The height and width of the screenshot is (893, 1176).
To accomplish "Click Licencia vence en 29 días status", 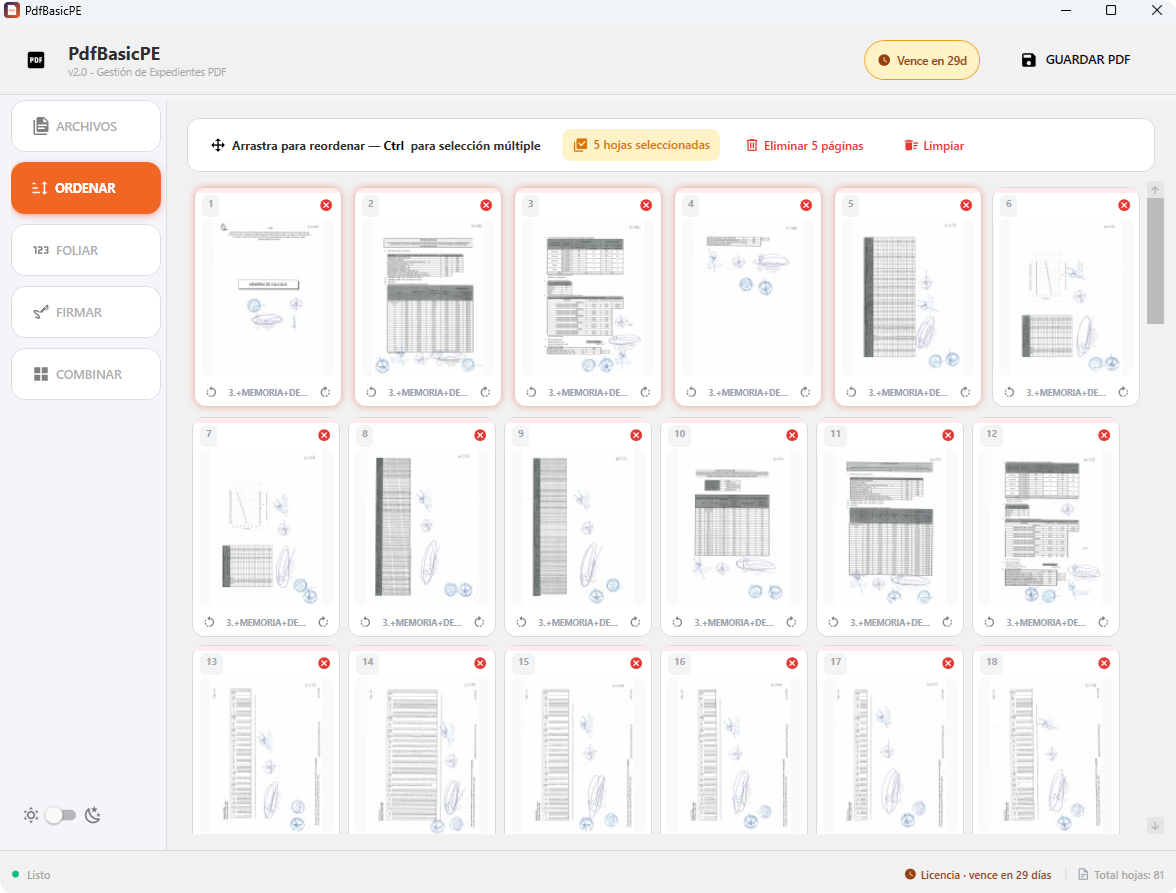I will [978, 875].
